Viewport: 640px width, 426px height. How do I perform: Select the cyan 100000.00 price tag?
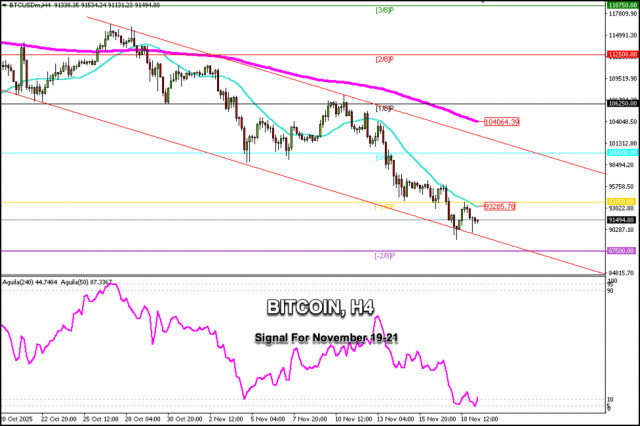click(622, 153)
